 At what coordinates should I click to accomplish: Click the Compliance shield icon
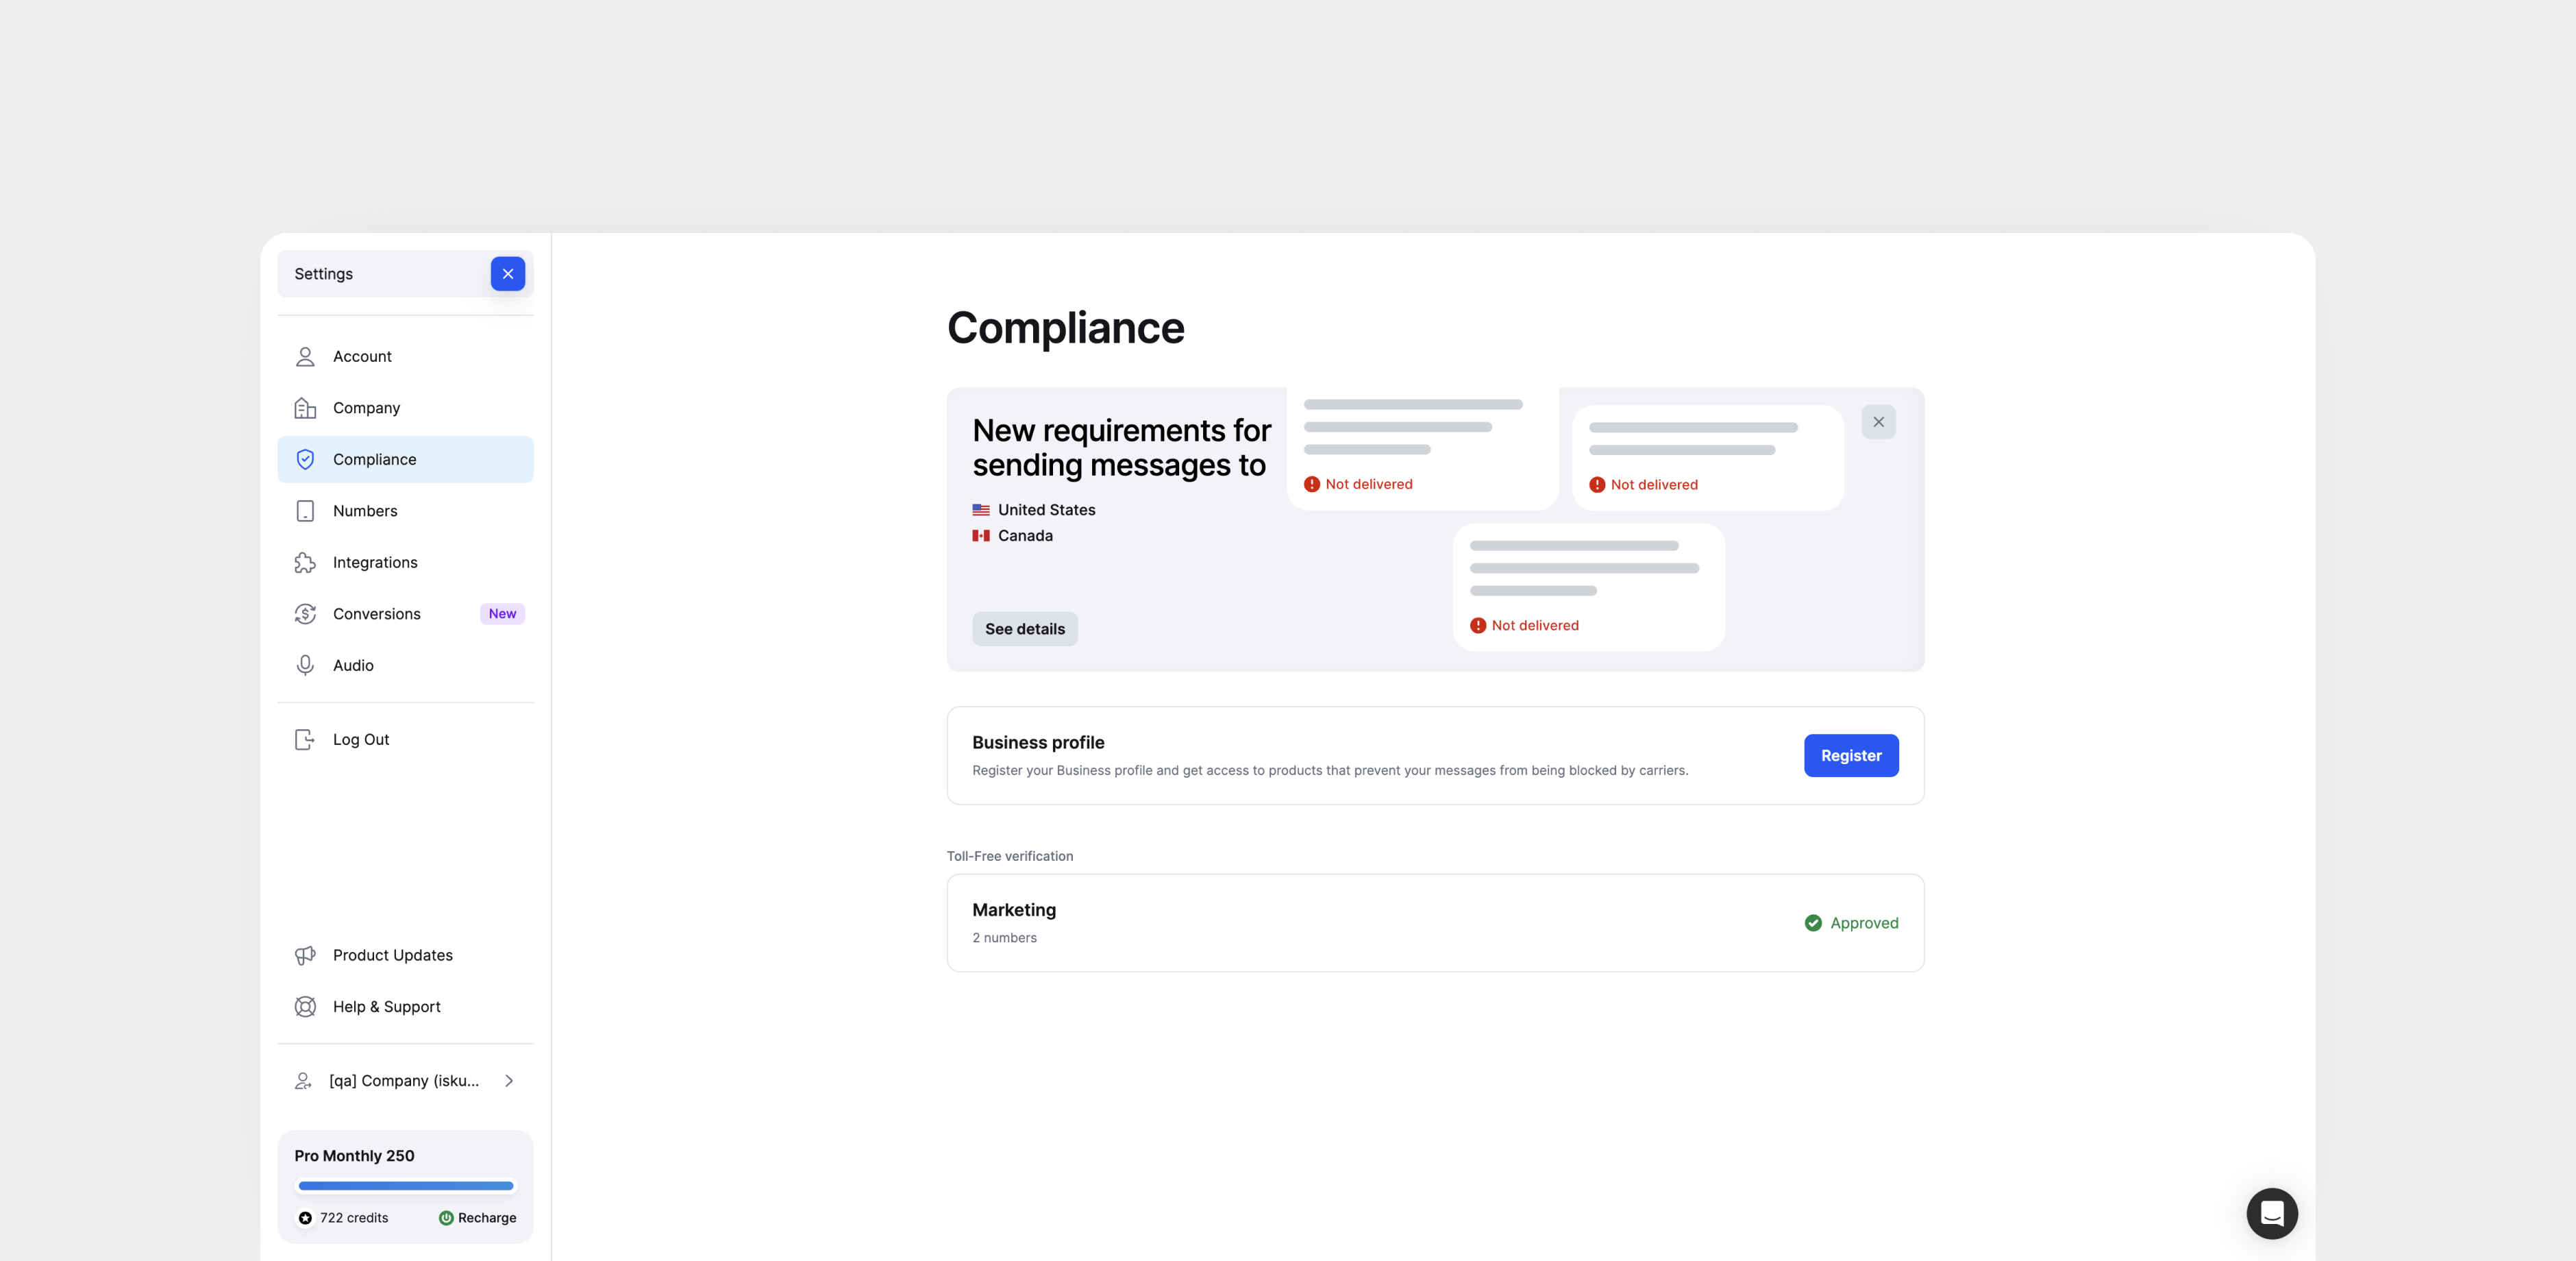click(x=305, y=460)
